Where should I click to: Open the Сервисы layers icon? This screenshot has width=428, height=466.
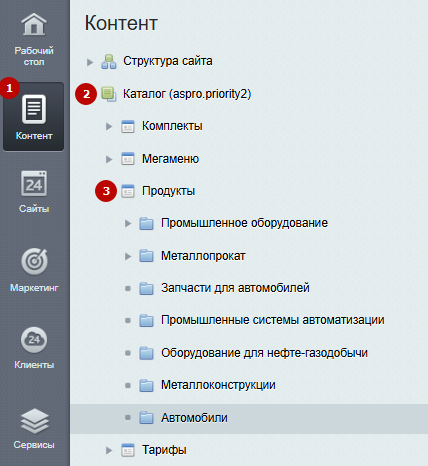[34, 421]
